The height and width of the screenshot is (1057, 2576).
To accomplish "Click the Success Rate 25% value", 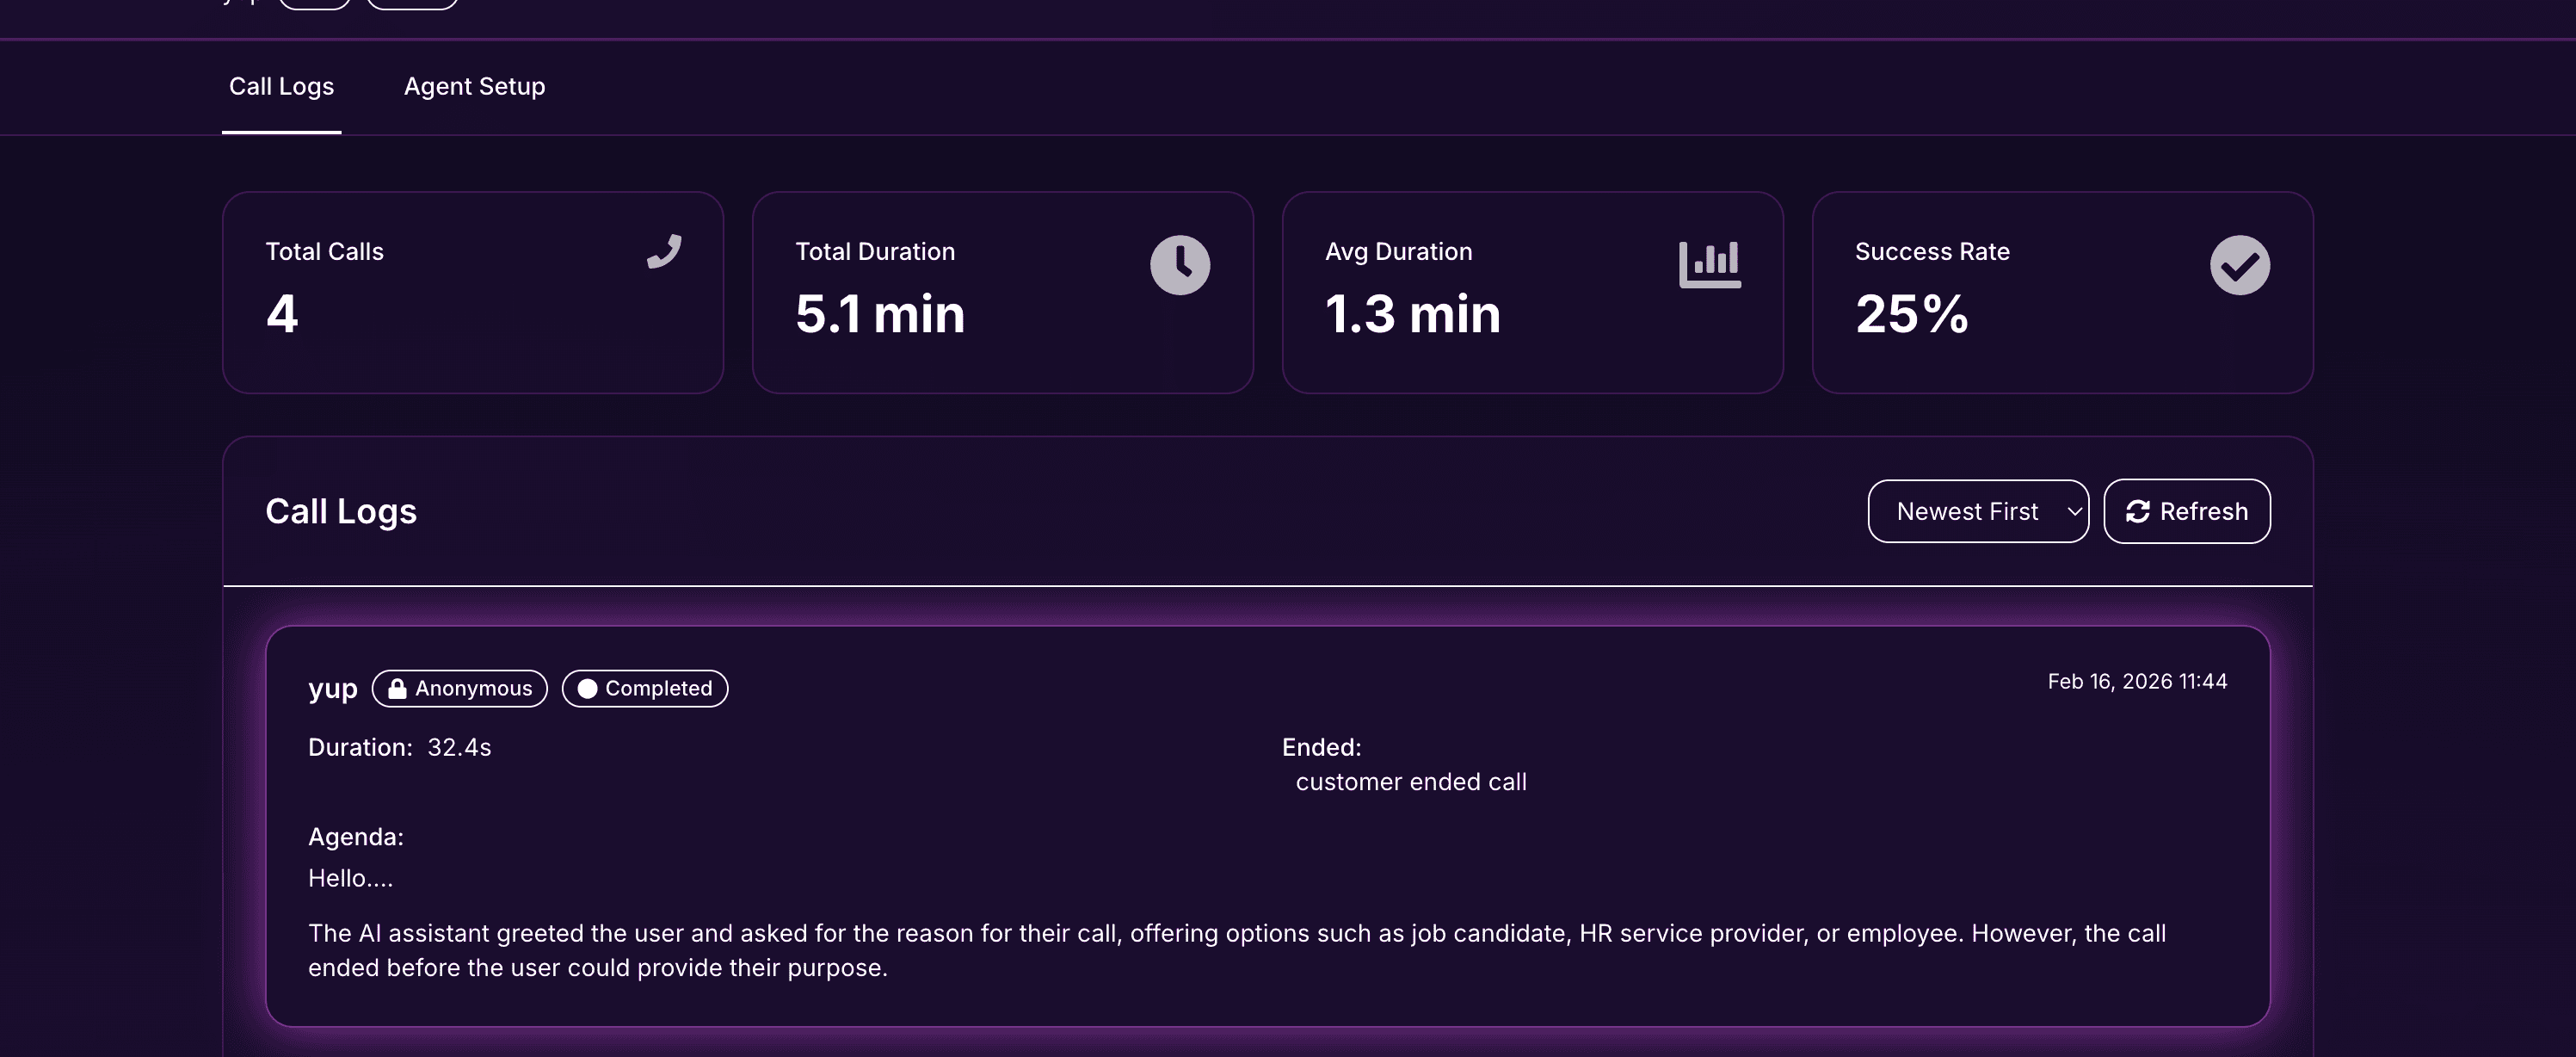I will 1911,314.
